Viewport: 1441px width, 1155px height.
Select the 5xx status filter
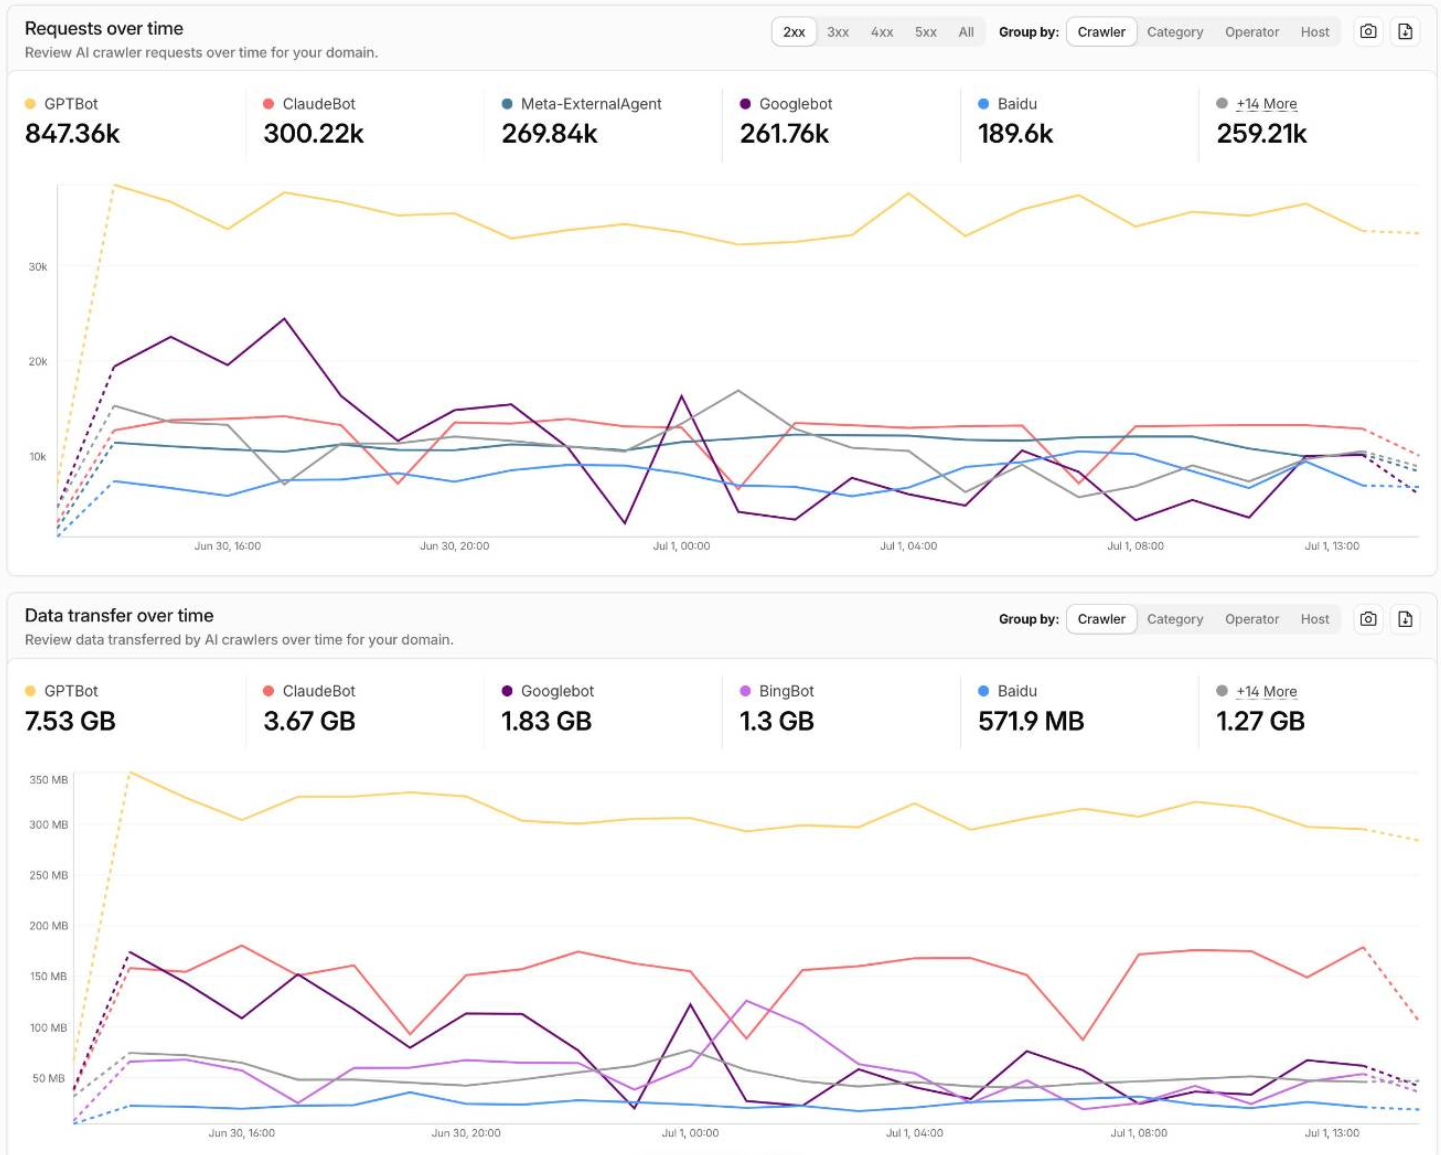(926, 32)
